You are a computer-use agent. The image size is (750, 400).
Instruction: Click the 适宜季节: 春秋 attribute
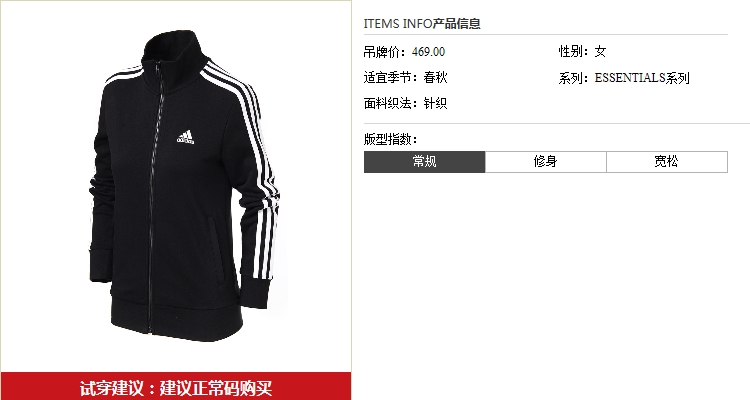point(405,78)
